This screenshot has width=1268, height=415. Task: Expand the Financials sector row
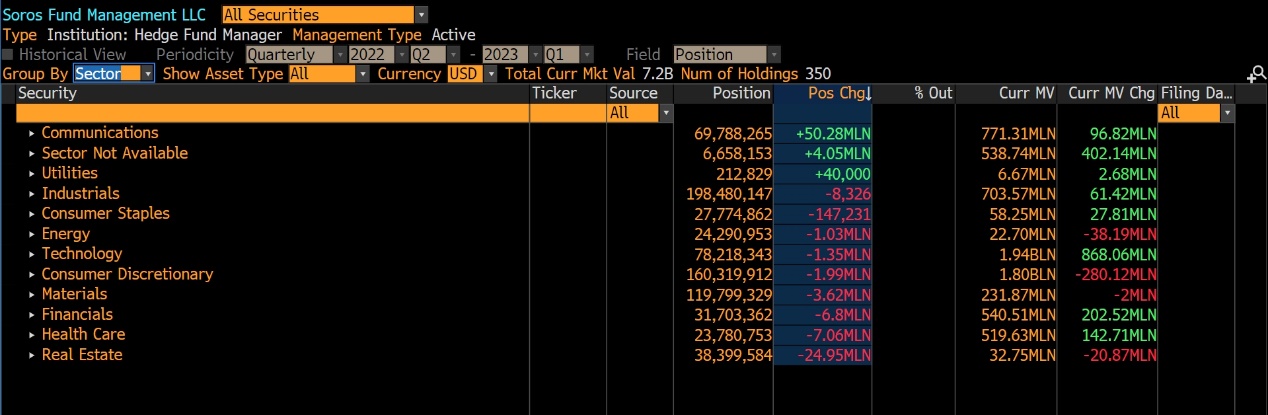coord(32,314)
